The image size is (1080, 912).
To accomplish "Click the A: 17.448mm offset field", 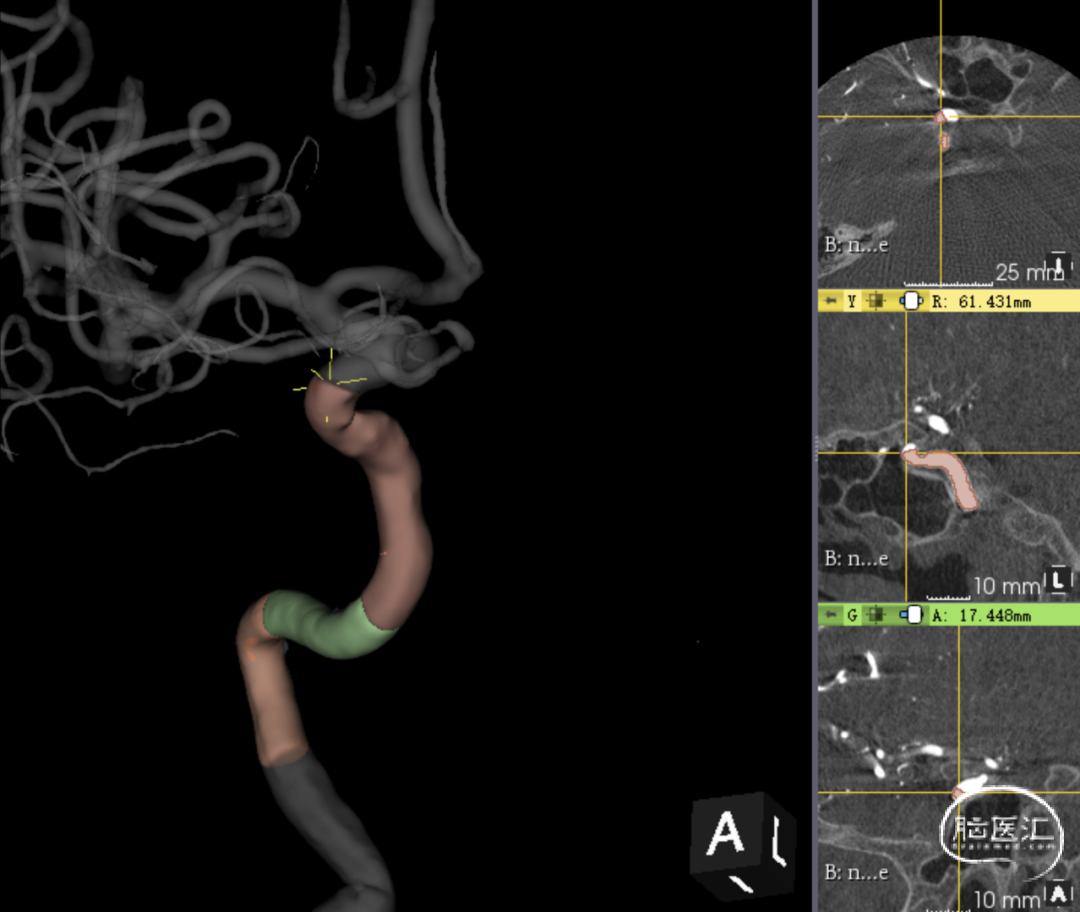I will pyautogui.click(x=982, y=616).
